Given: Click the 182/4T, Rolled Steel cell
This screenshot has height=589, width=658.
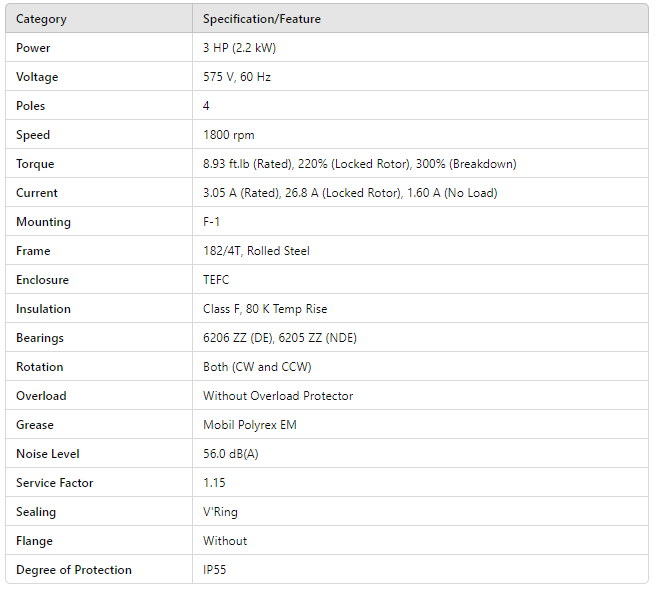Looking at the screenshot, I should click(256, 251).
